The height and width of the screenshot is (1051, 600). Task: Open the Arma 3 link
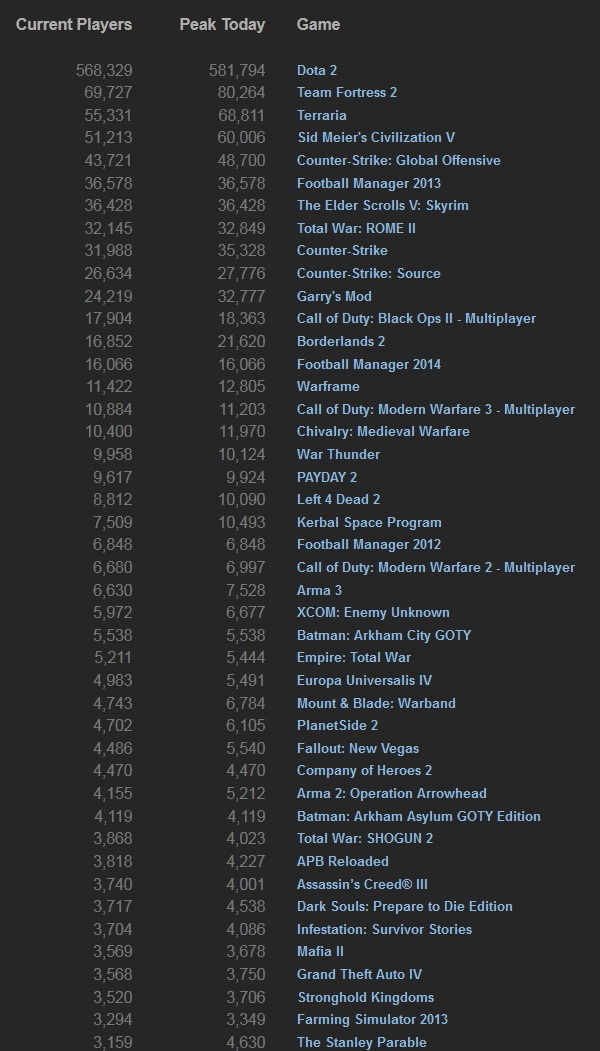tap(319, 590)
